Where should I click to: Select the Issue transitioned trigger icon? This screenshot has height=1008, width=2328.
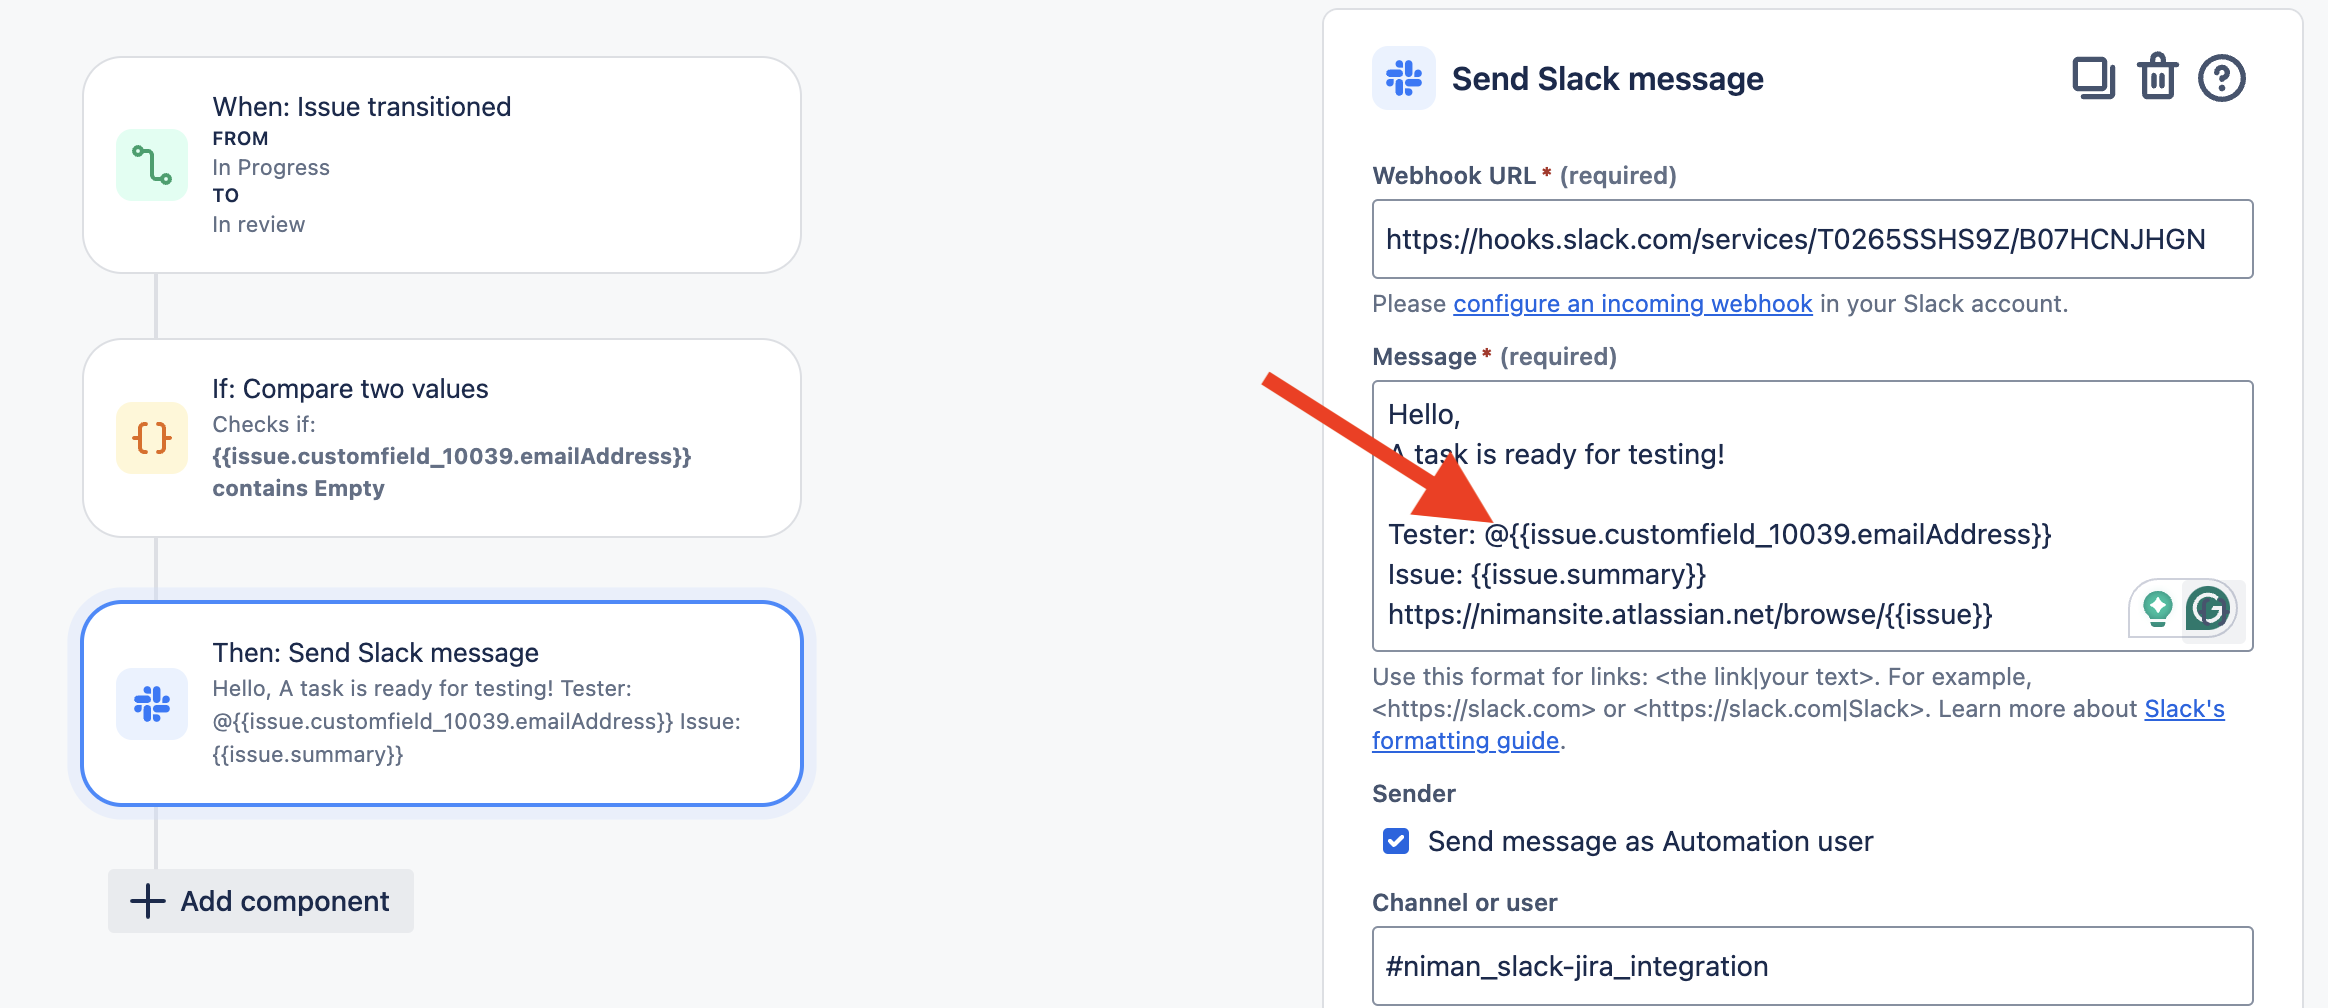(152, 165)
